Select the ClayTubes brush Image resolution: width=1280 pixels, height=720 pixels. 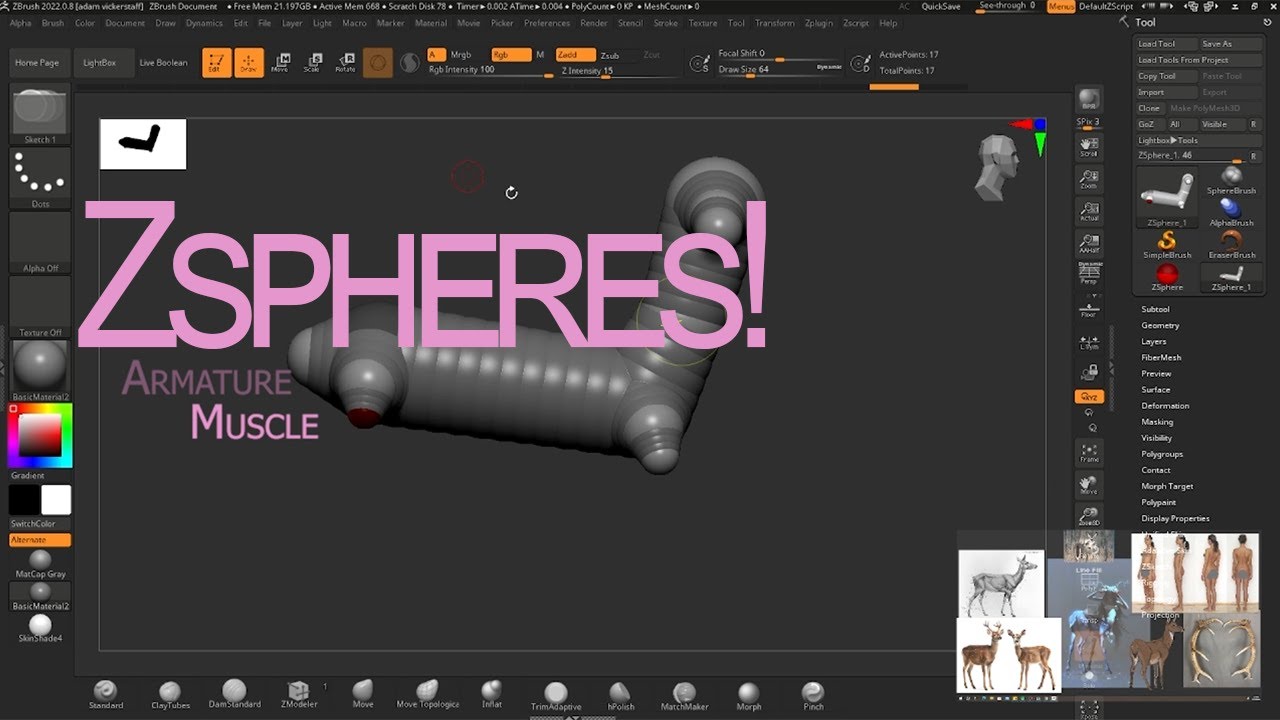170,695
